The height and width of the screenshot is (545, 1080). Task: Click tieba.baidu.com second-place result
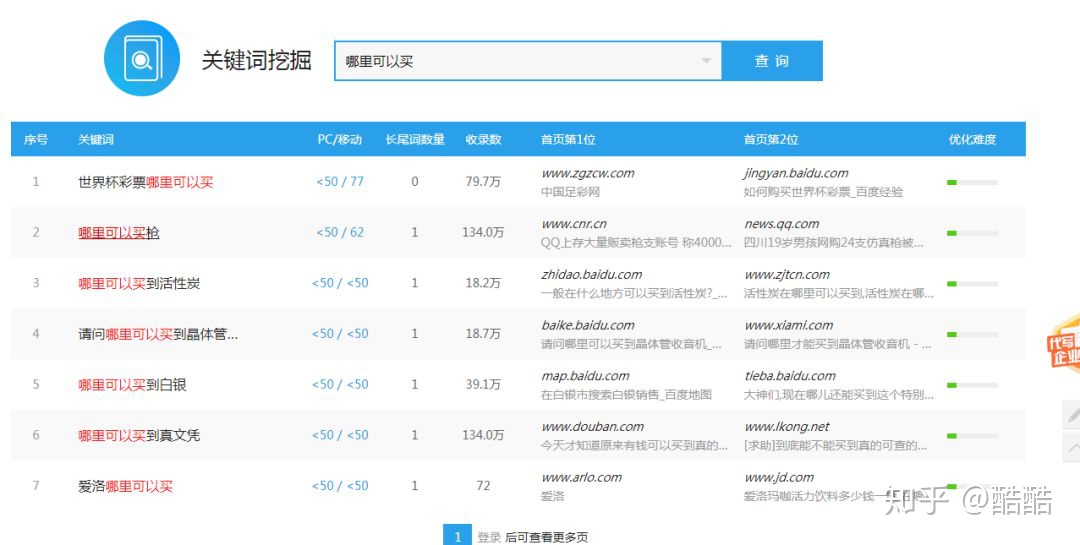pos(789,376)
